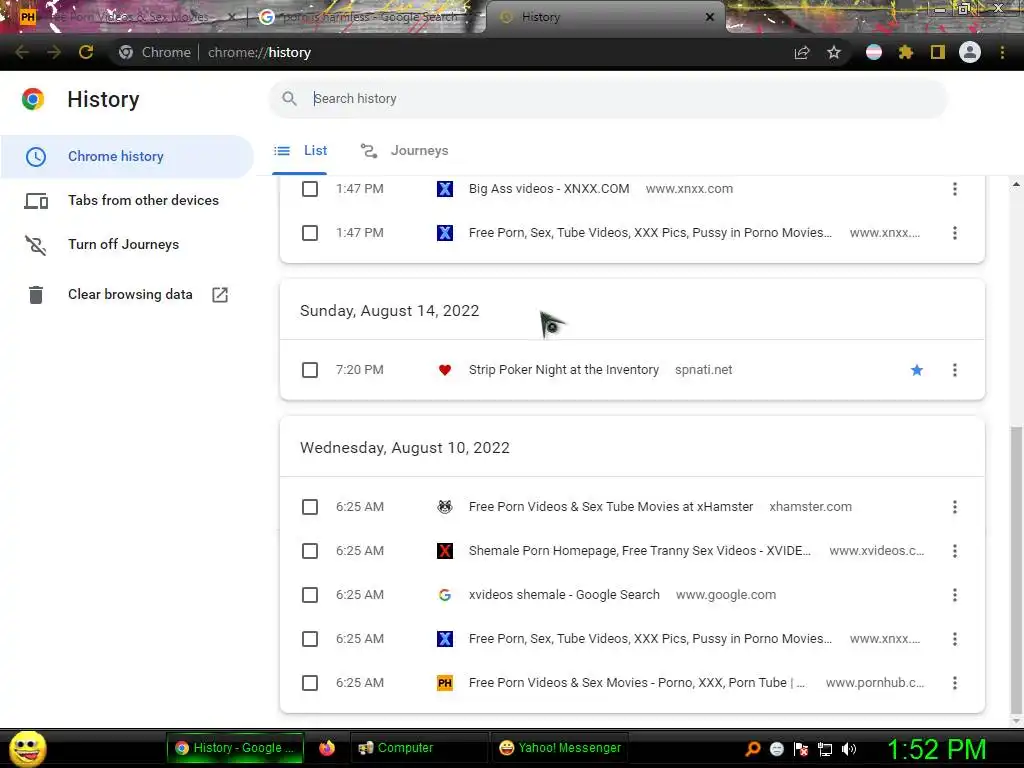
Task: Open Clear browsing data
Action: [127, 295]
